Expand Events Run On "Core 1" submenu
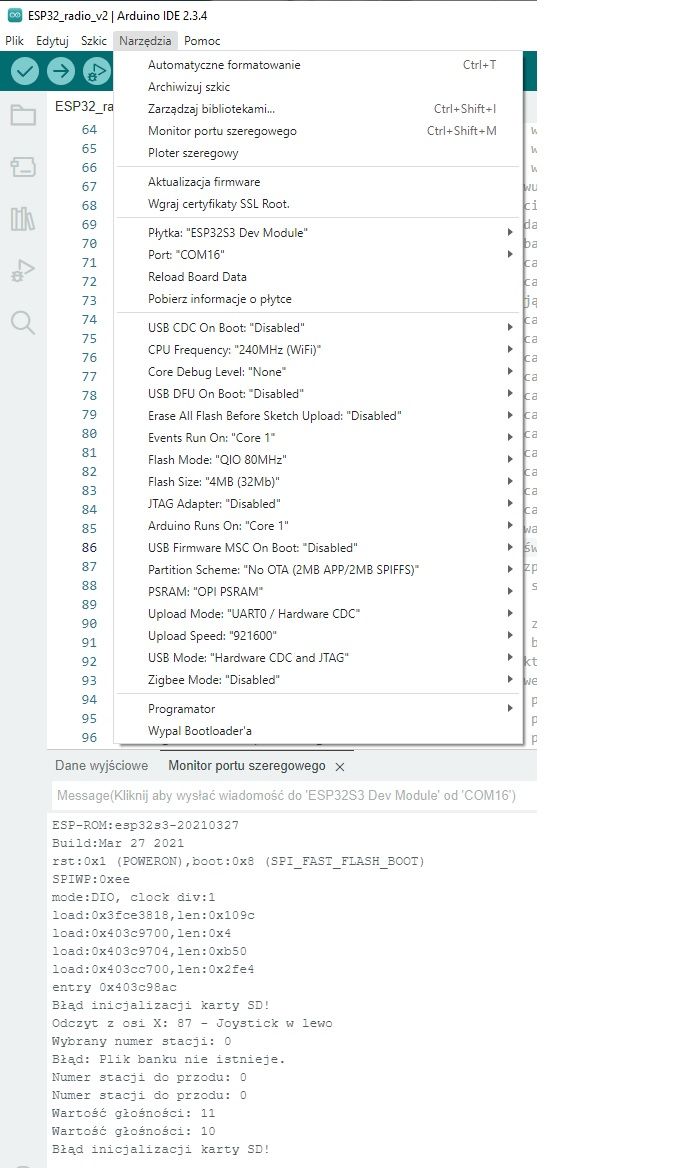 [318, 437]
